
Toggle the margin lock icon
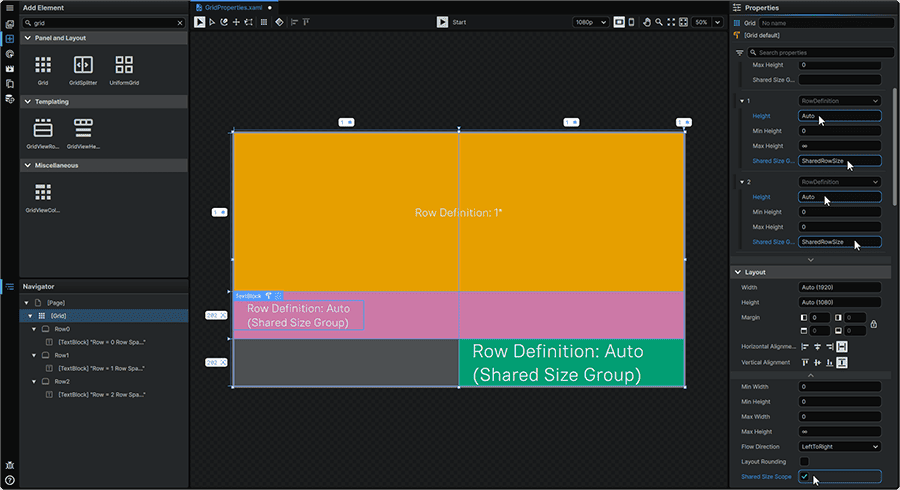tap(874, 324)
